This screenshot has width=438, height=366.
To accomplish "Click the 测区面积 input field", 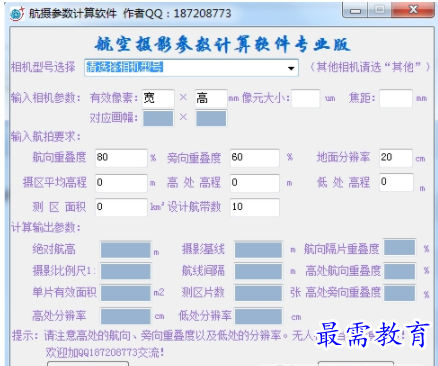I will point(121,207).
